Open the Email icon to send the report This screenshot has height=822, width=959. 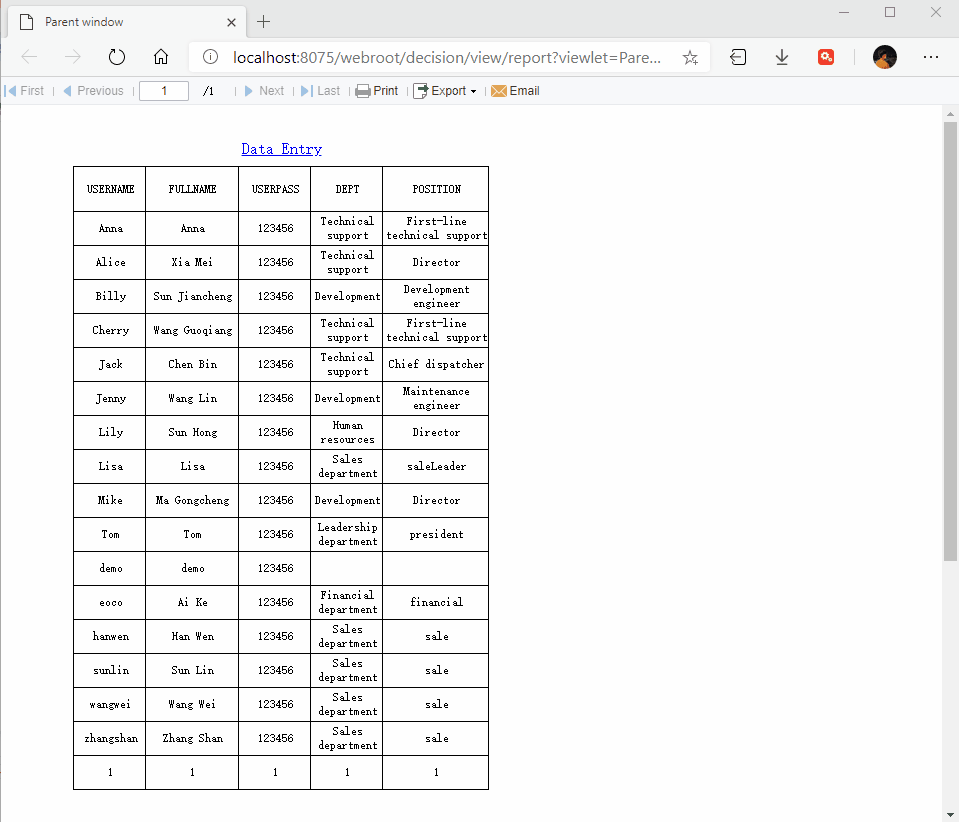499,90
